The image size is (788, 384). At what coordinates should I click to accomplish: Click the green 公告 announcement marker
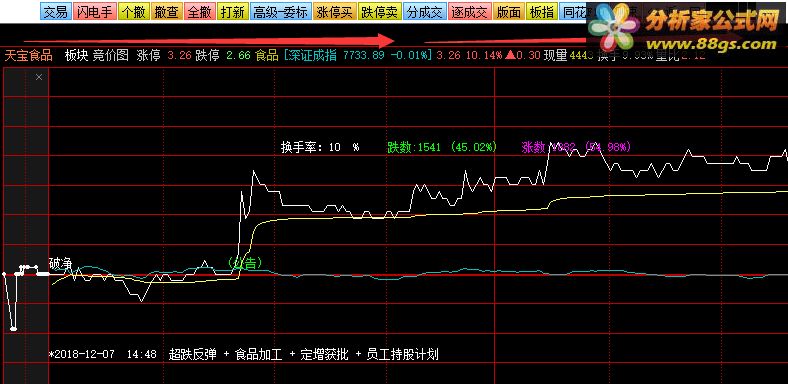coord(245,262)
